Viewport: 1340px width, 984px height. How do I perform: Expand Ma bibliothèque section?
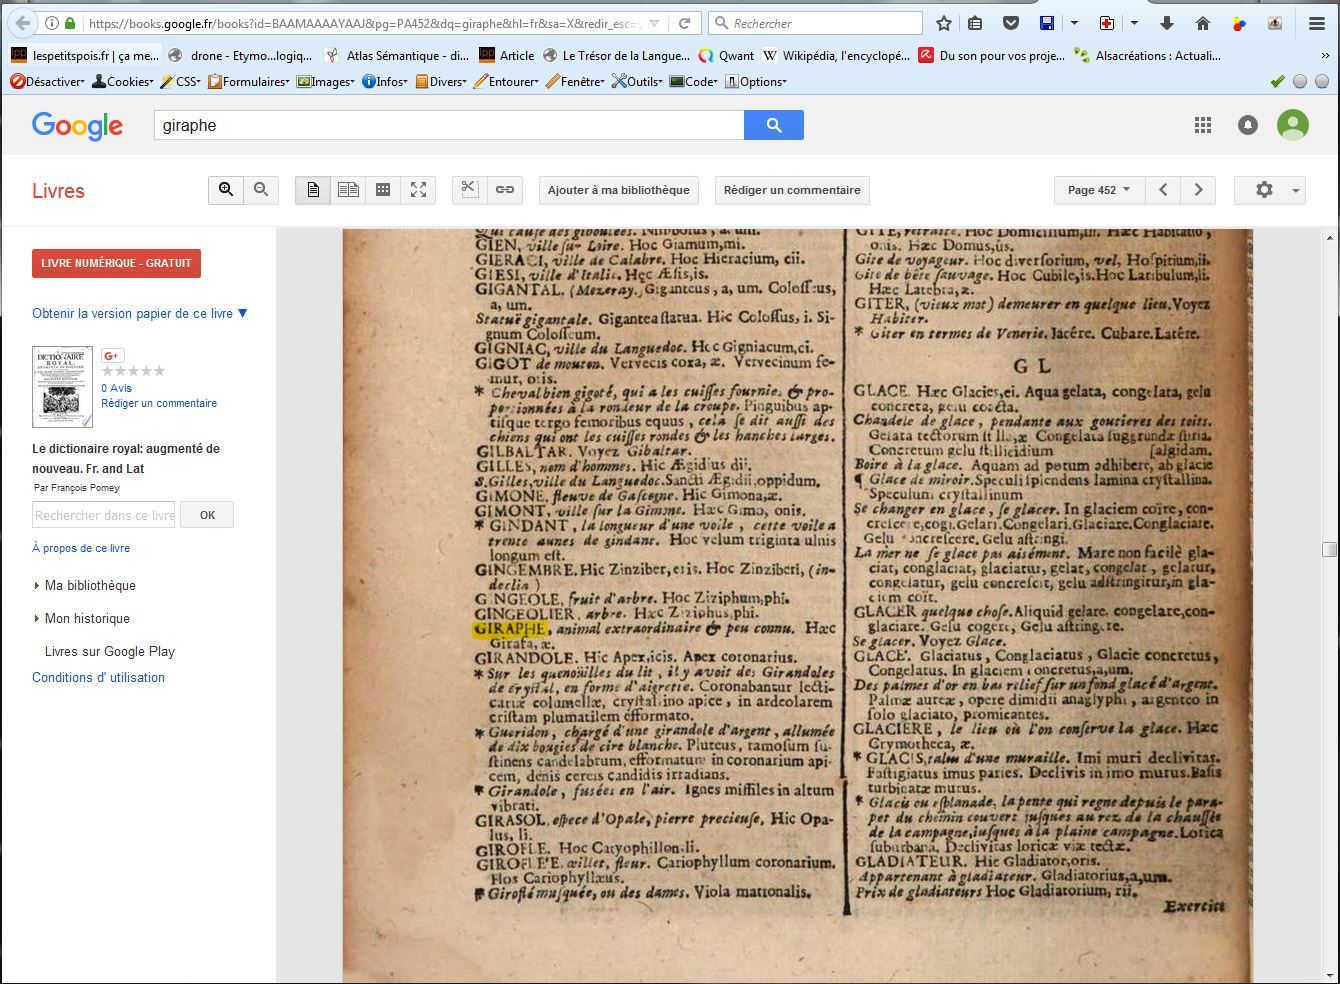point(89,586)
